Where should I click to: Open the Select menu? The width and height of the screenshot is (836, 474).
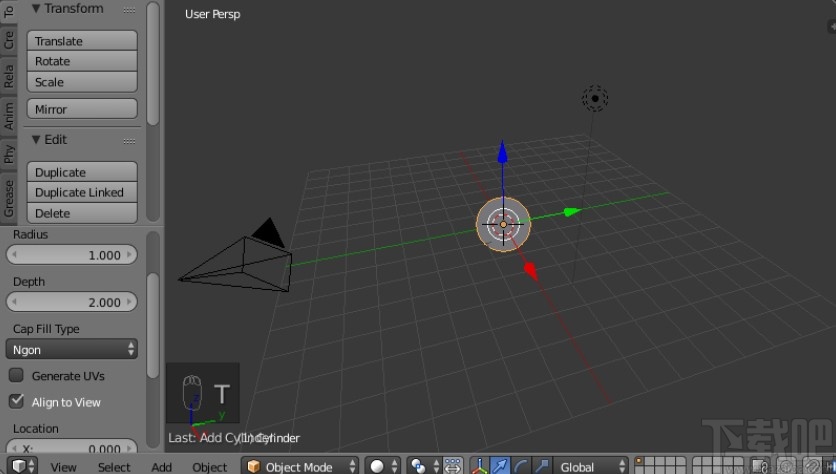(x=114, y=467)
